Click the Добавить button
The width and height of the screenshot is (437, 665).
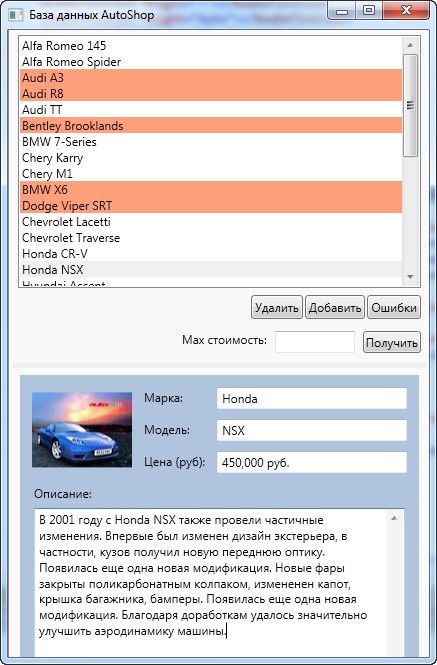[335, 307]
